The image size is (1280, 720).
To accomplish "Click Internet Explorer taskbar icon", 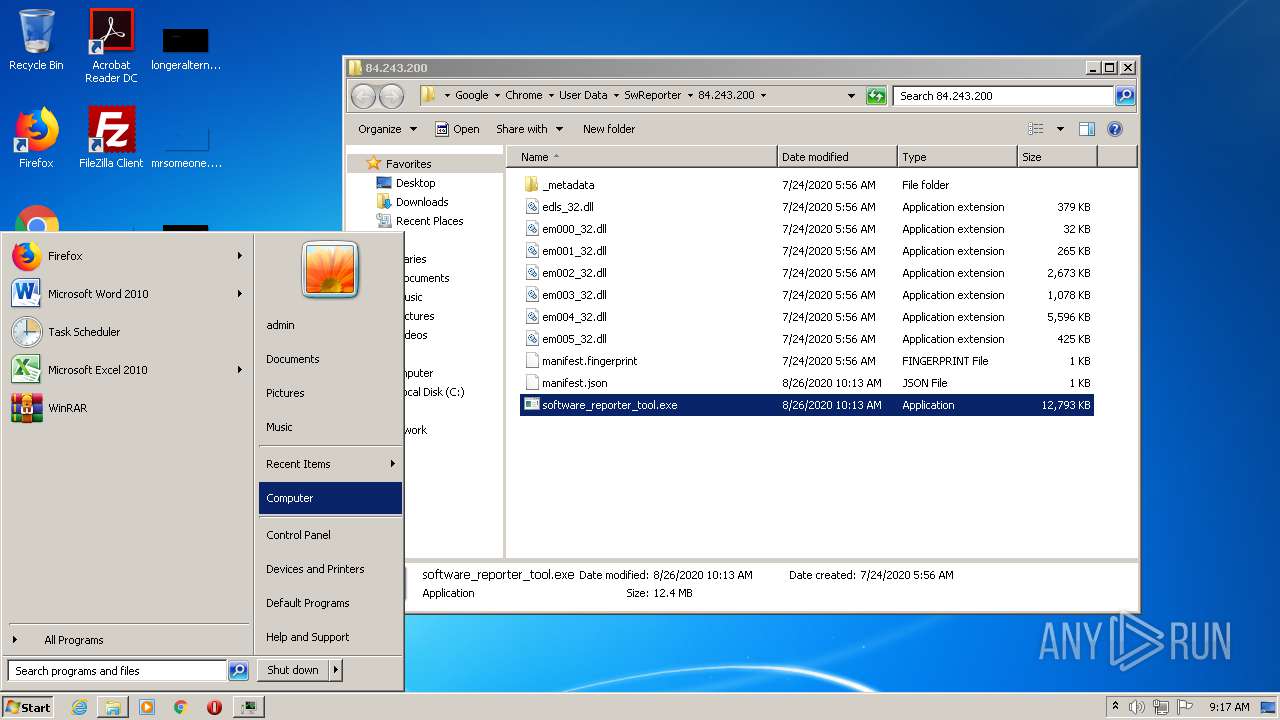I will coord(80,707).
